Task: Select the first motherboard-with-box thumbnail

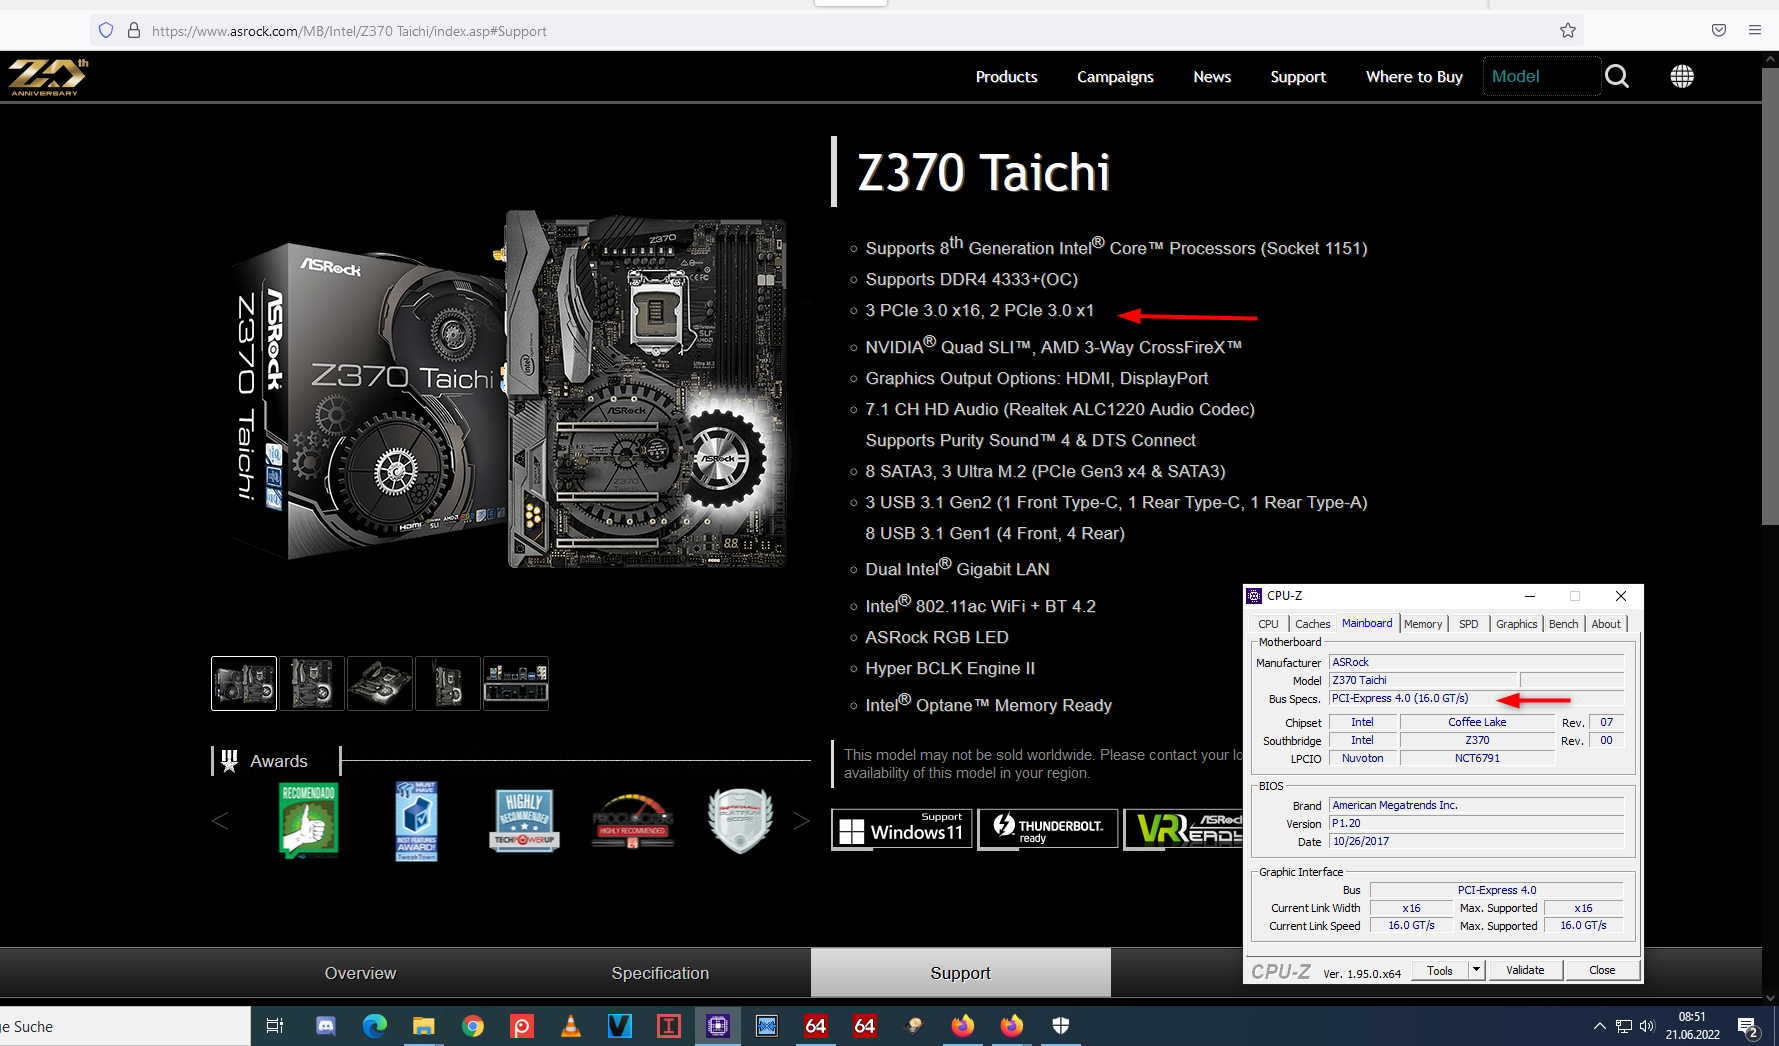Action: click(x=244, y=683)
